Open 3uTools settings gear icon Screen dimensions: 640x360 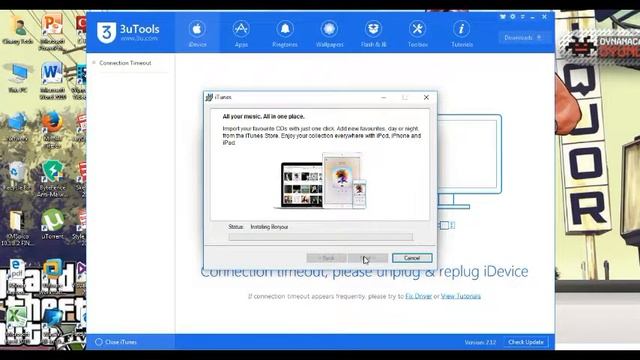click(x=513, y=17)
